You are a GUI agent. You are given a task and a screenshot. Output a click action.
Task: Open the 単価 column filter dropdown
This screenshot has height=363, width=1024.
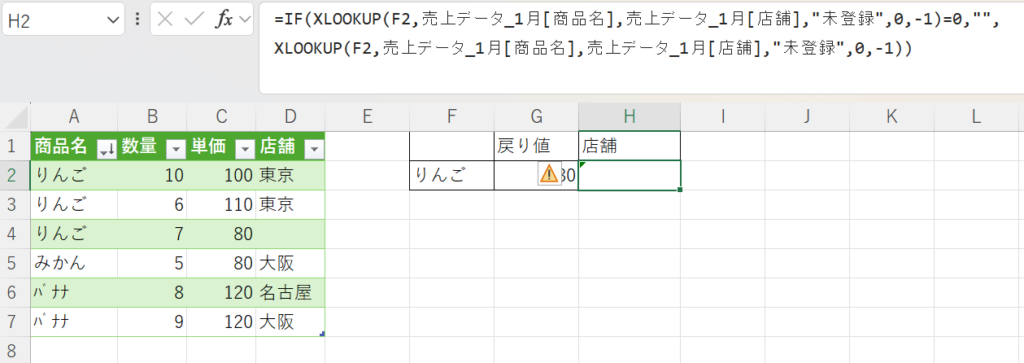click(x=245, y=150)
